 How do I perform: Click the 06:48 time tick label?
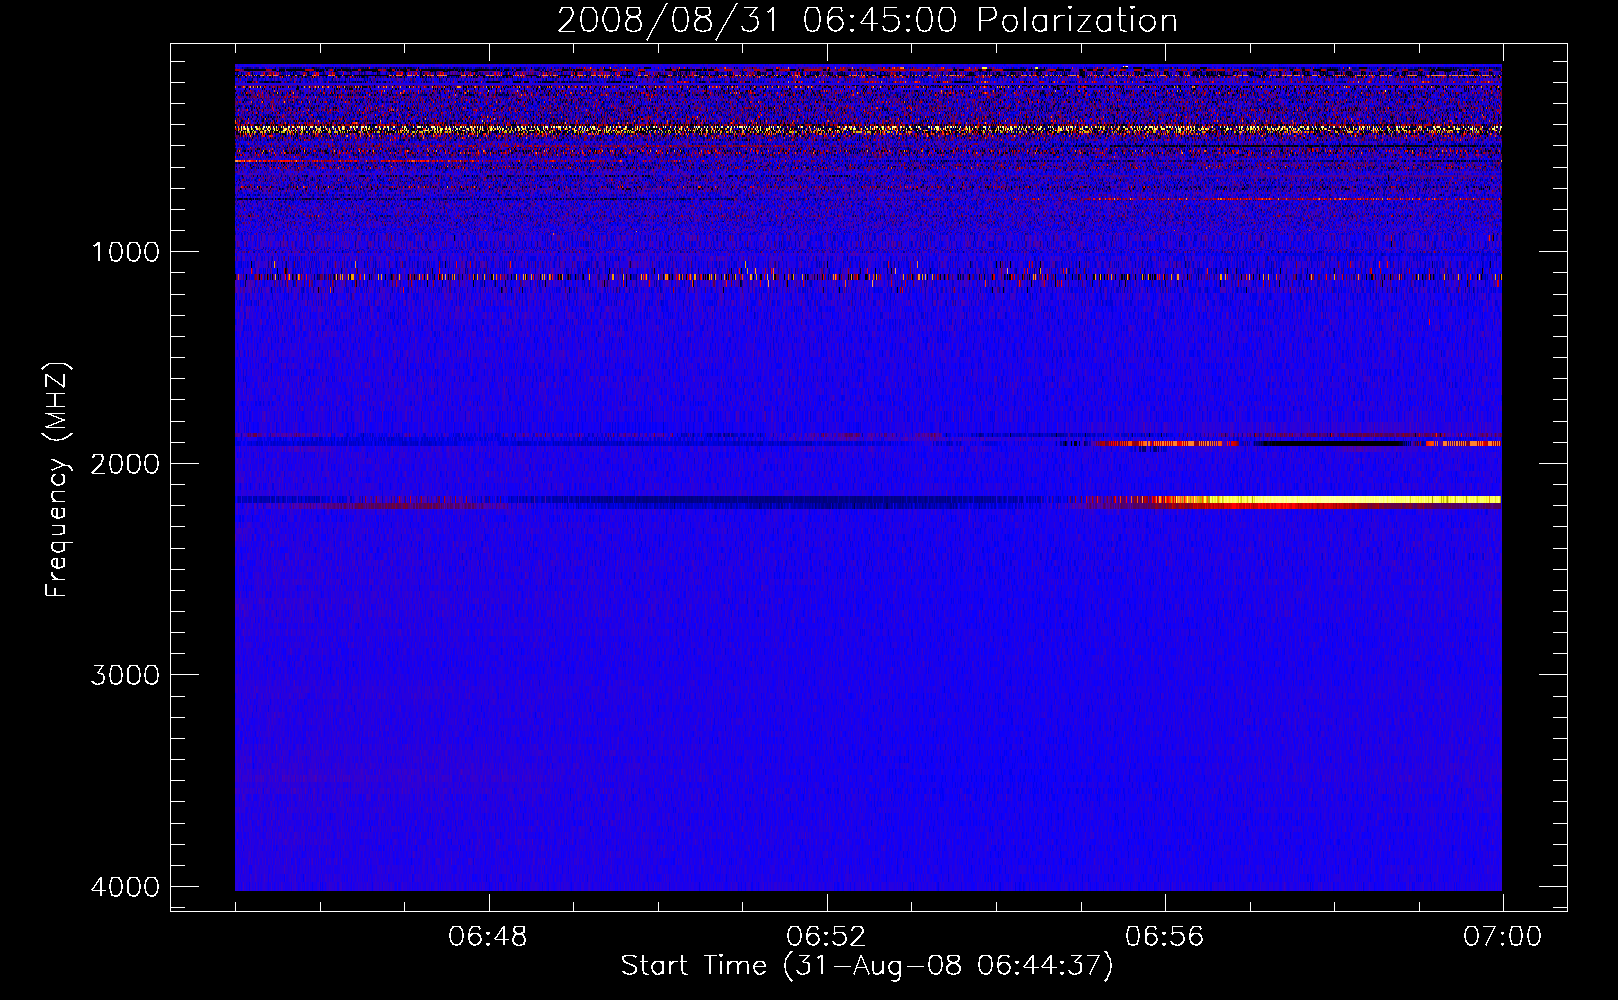click(488, 937)
